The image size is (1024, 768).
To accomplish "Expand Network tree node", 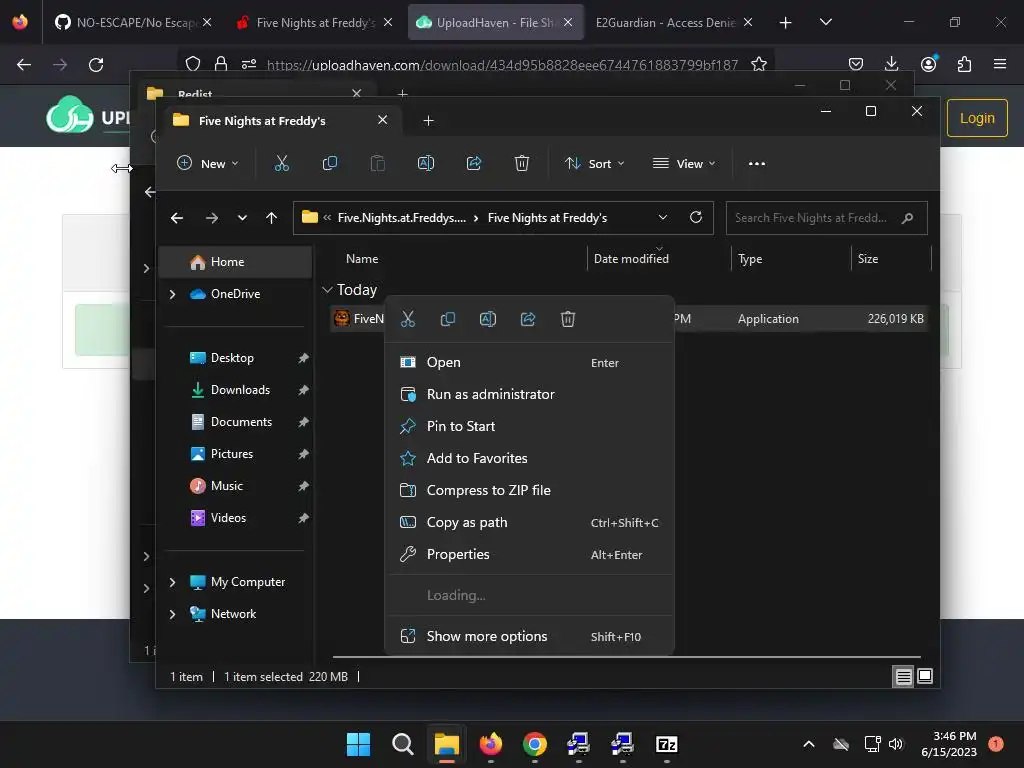I will (172, 614).
